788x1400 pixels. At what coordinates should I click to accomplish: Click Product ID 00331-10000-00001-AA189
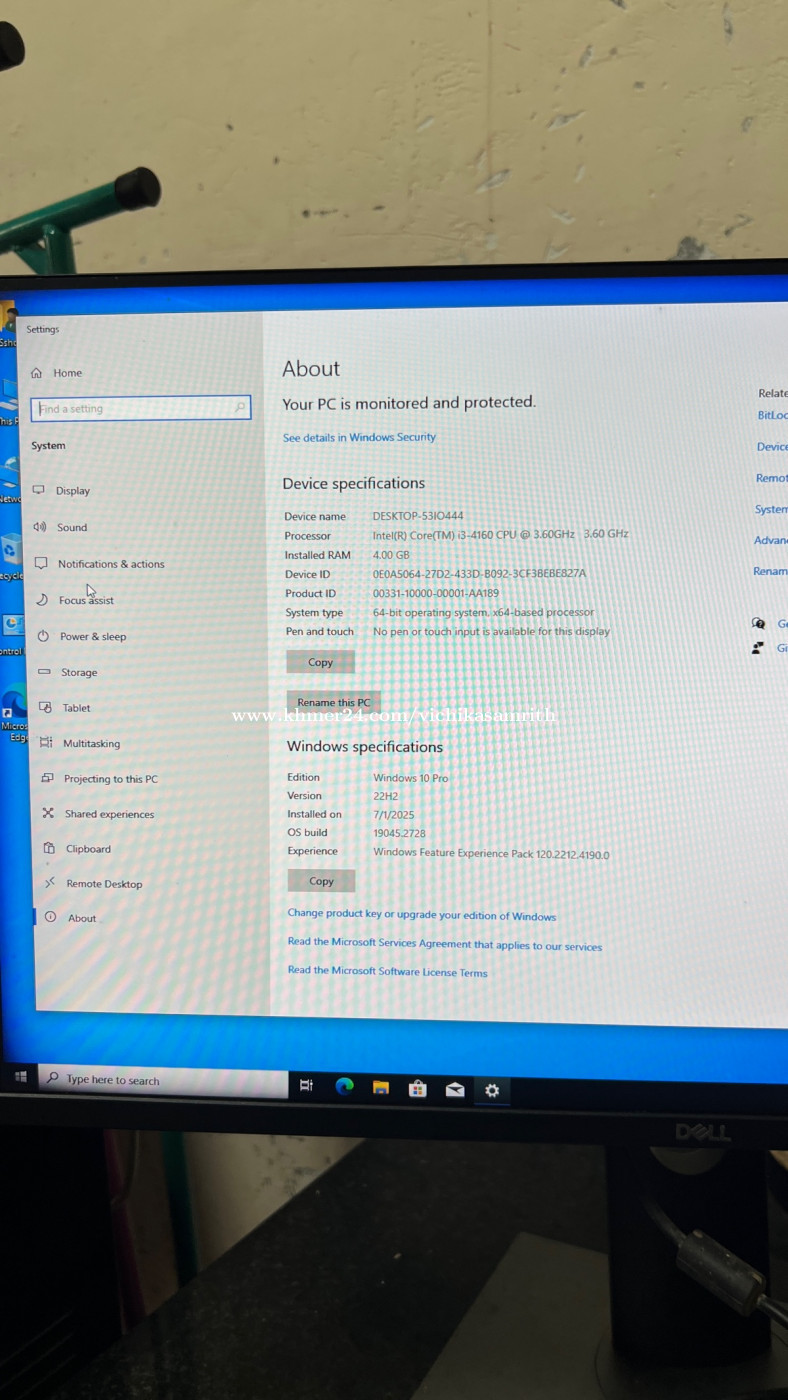[x=436, y=593]
